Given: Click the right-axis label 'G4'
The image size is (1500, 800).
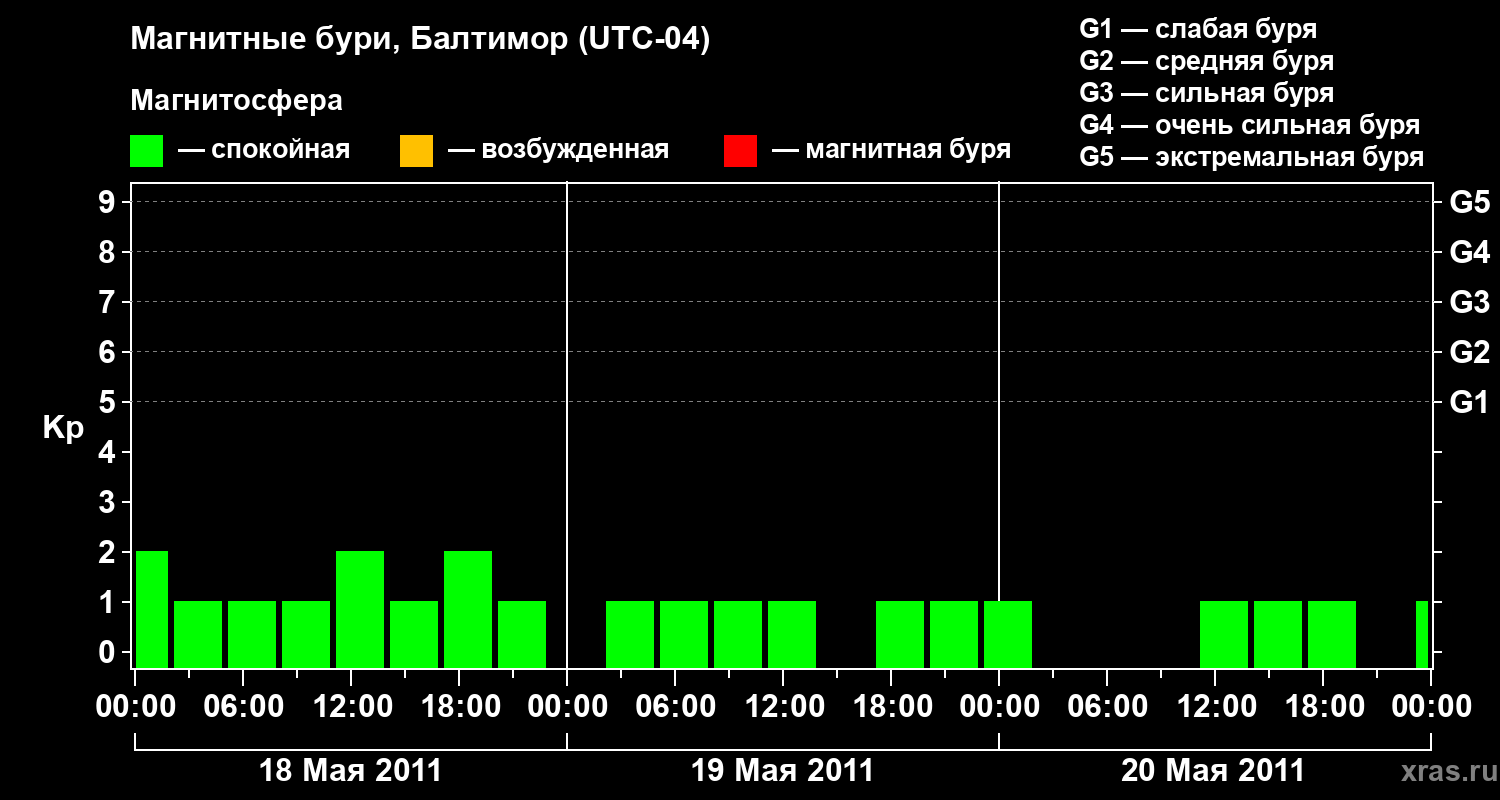Looking at the screenshot, I should tap(1470, 252).
